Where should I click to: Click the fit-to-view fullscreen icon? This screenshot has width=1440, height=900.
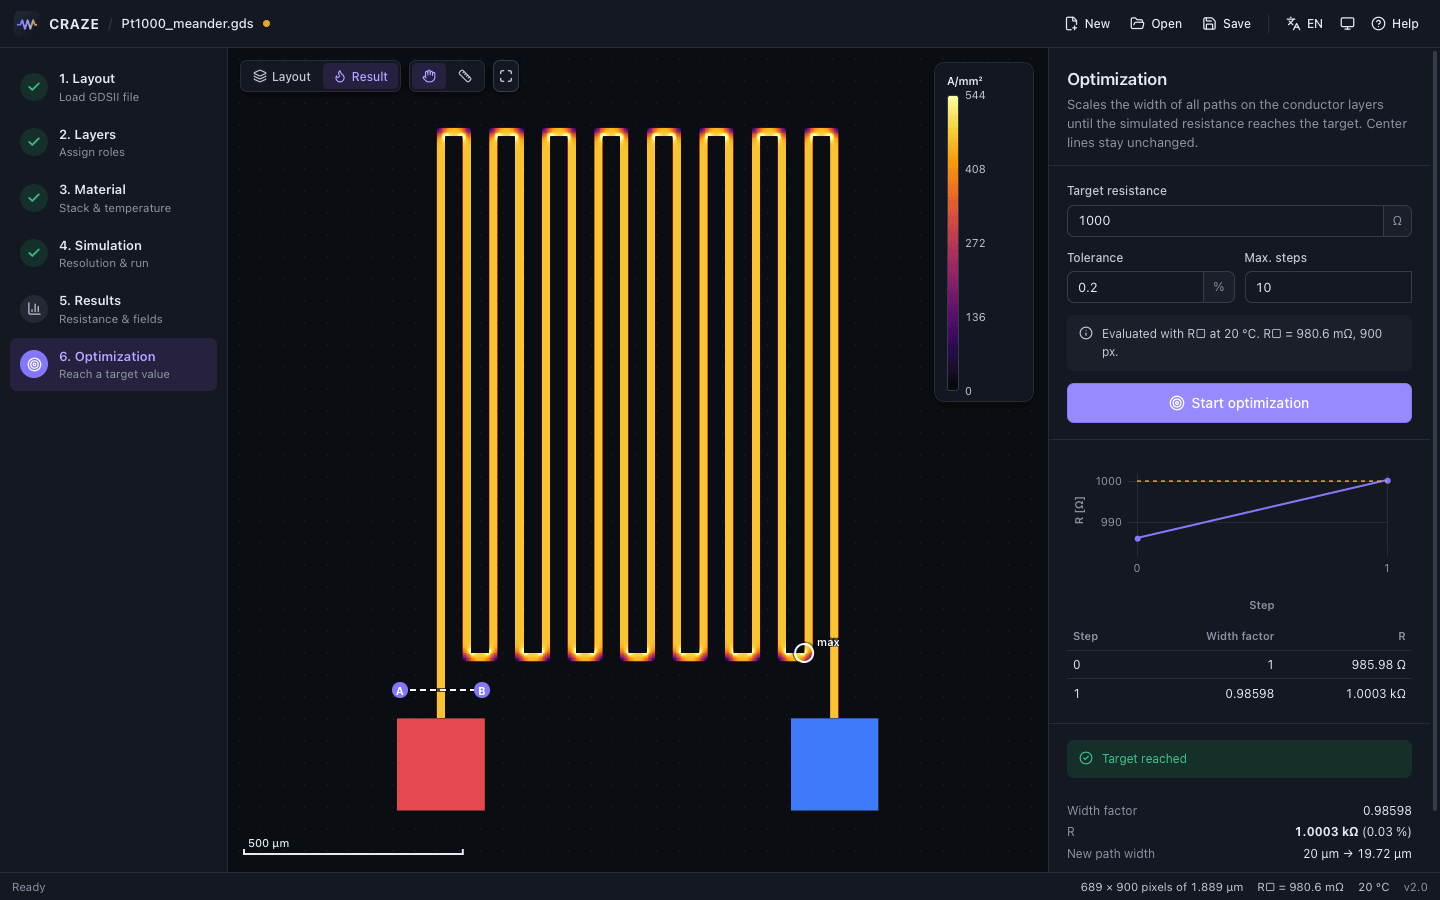506,76
